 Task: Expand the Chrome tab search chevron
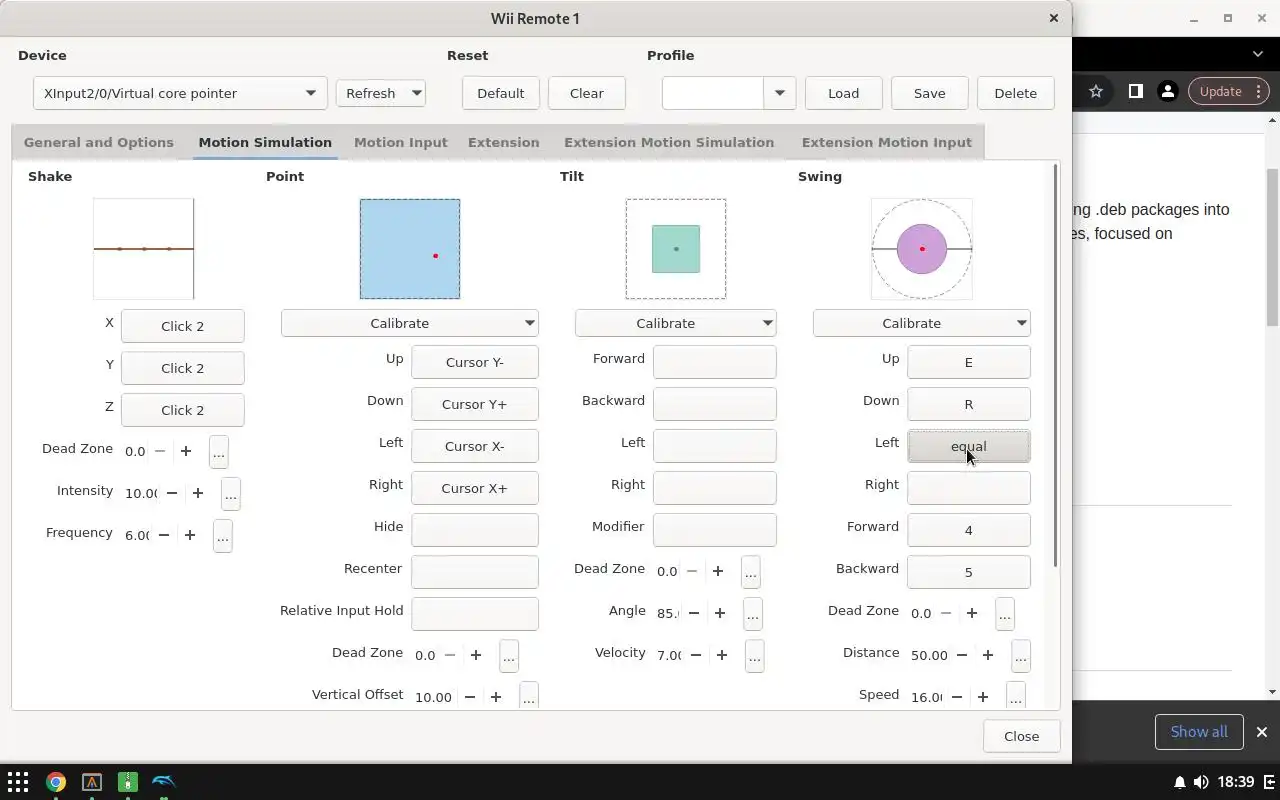pyautogui.click(x=1258, y=54)
